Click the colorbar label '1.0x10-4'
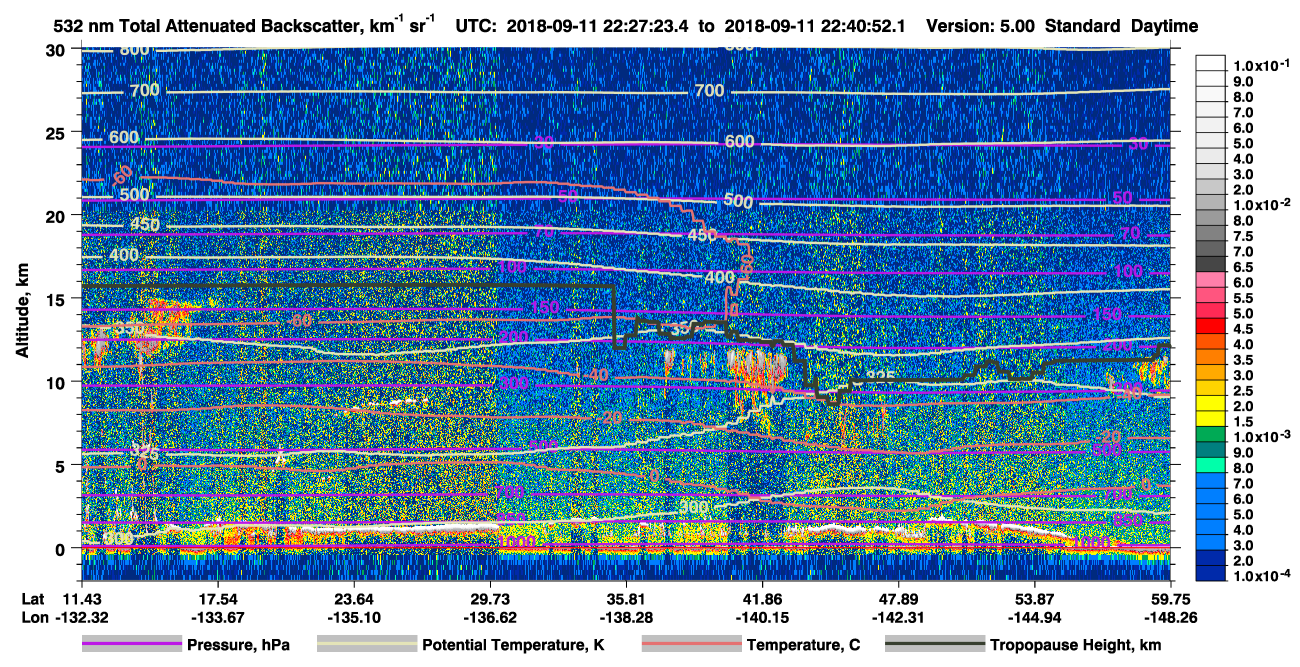 click(1260, 577)
